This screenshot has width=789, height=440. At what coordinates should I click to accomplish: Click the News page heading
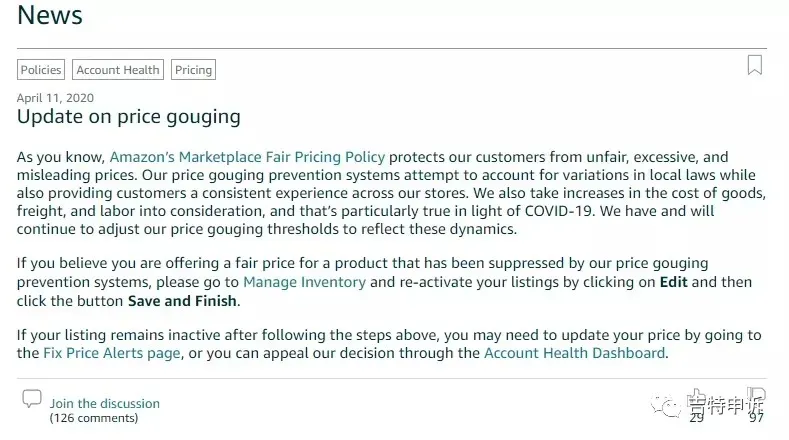pos(50,15)
